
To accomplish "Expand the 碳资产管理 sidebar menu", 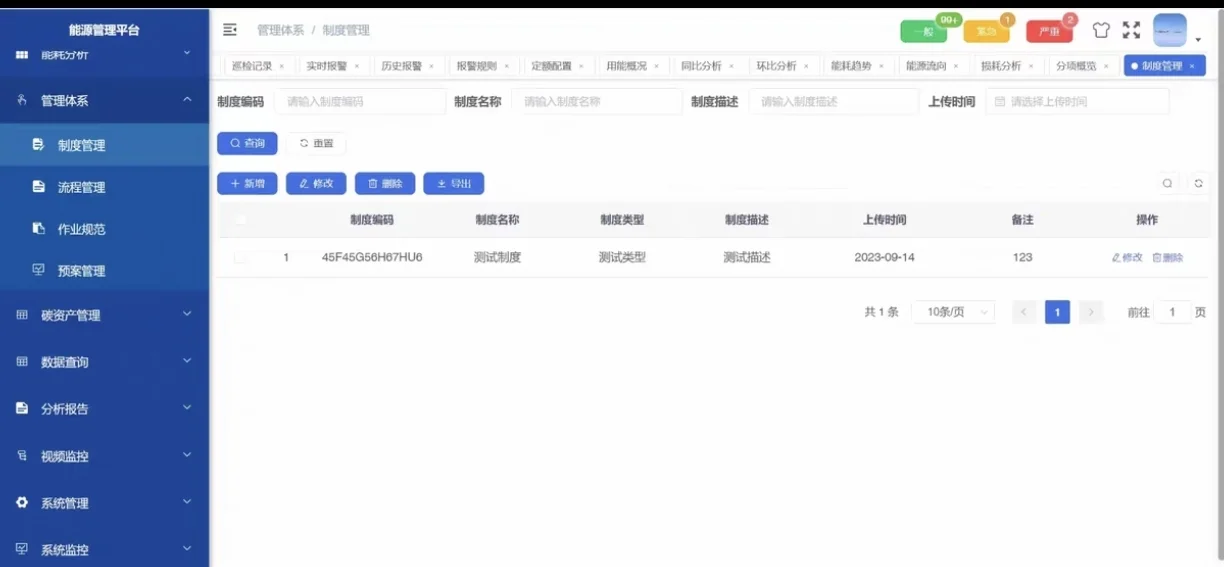I will pos(104,315).
